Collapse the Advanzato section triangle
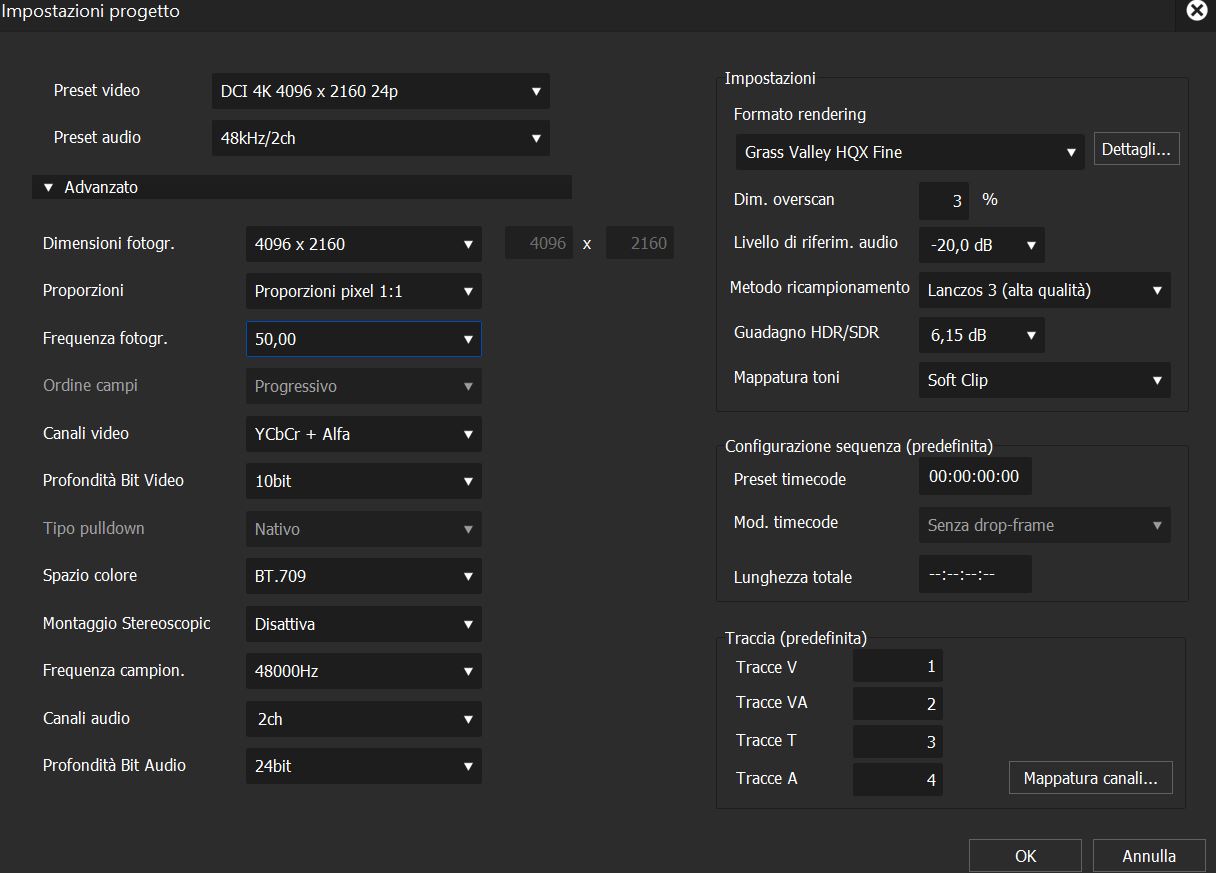 [x=48, y=188]
